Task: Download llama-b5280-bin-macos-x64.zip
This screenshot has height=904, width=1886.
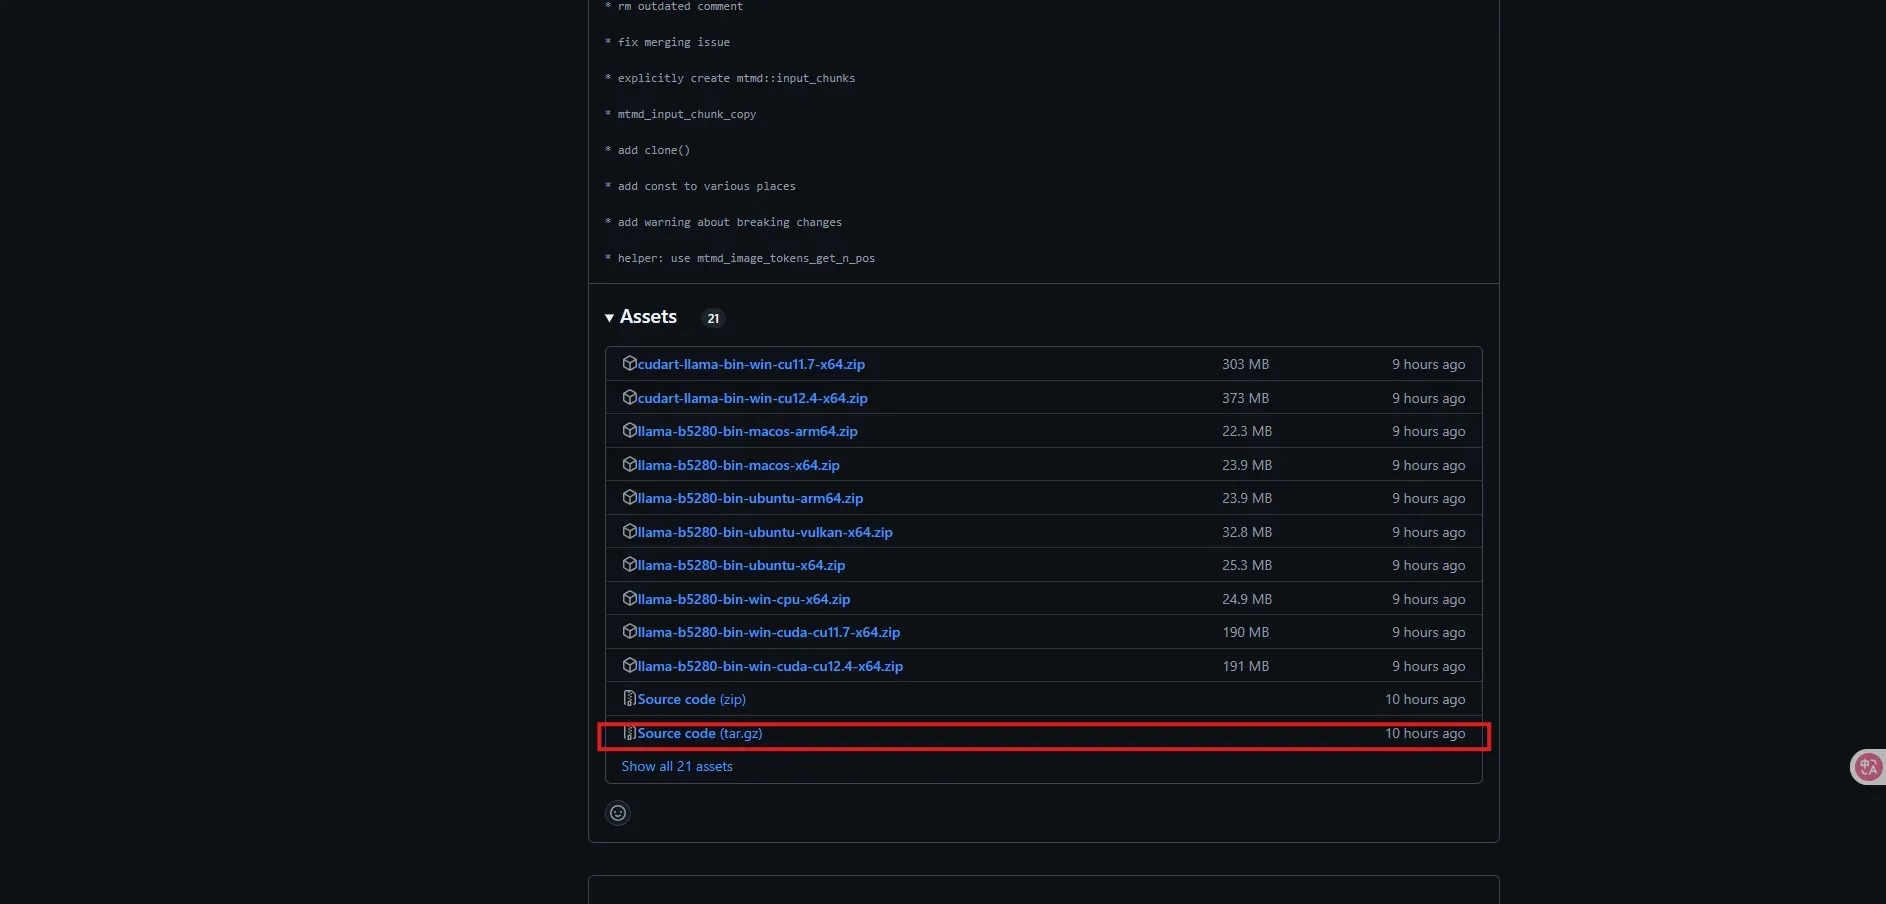Action: [738, 465]
